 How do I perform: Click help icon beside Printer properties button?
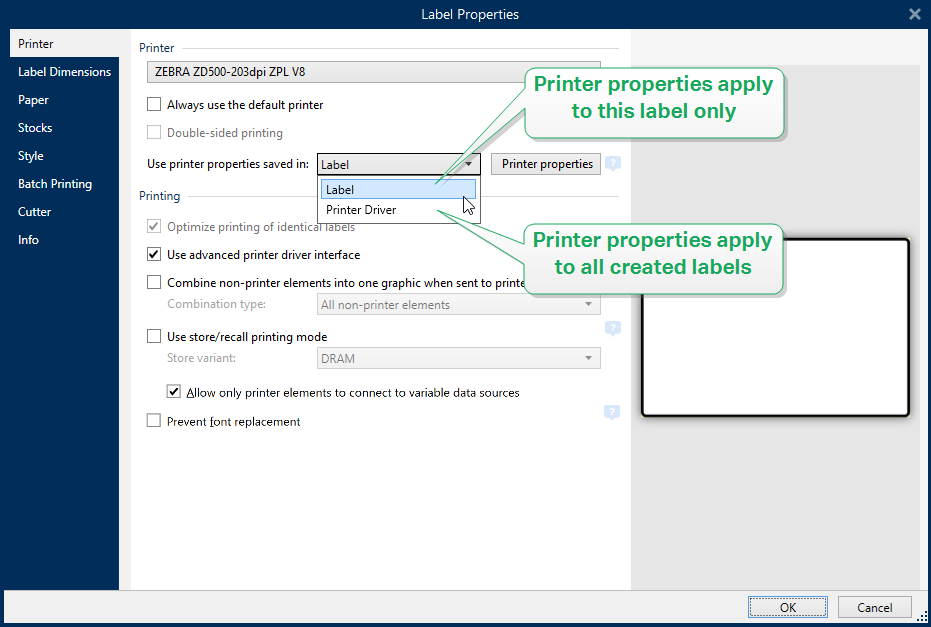613,164
